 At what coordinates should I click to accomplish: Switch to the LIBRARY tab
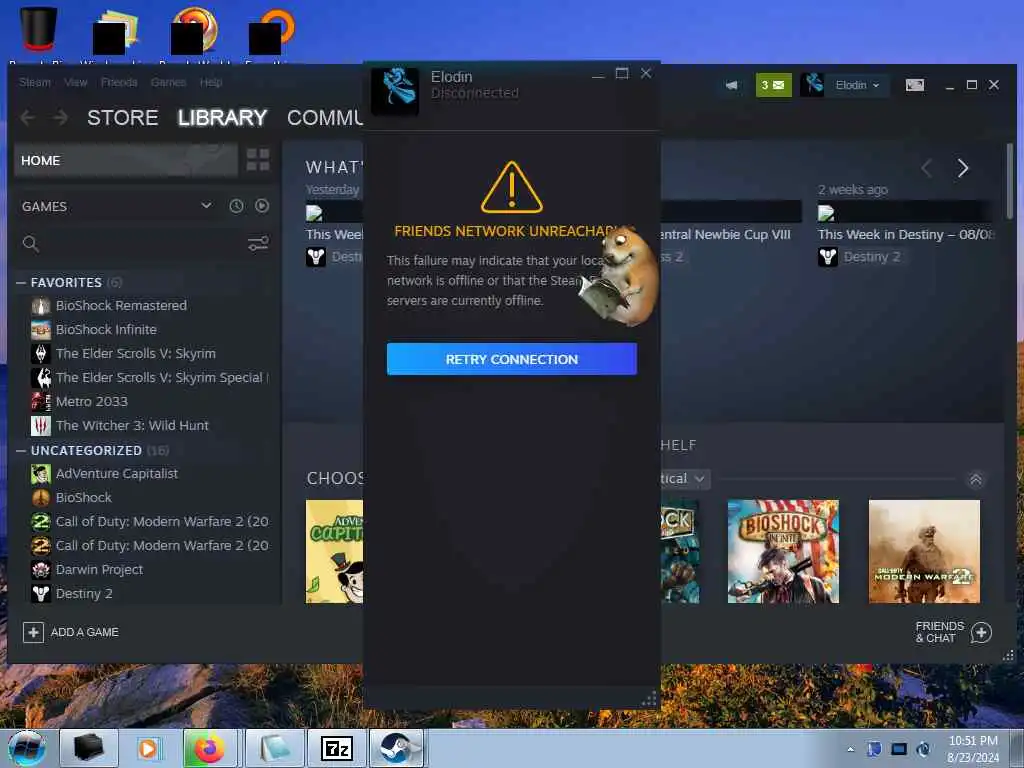point(222,118)
